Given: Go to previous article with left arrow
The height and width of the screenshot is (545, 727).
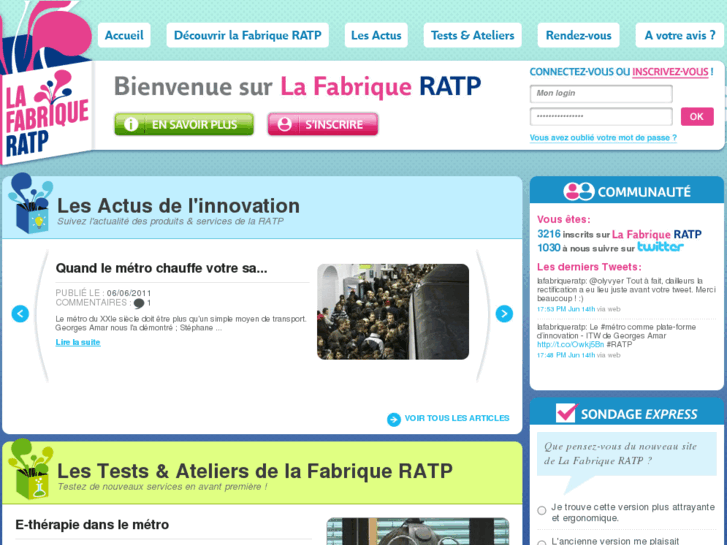Looking at the screenshot, I should [20, 314].
